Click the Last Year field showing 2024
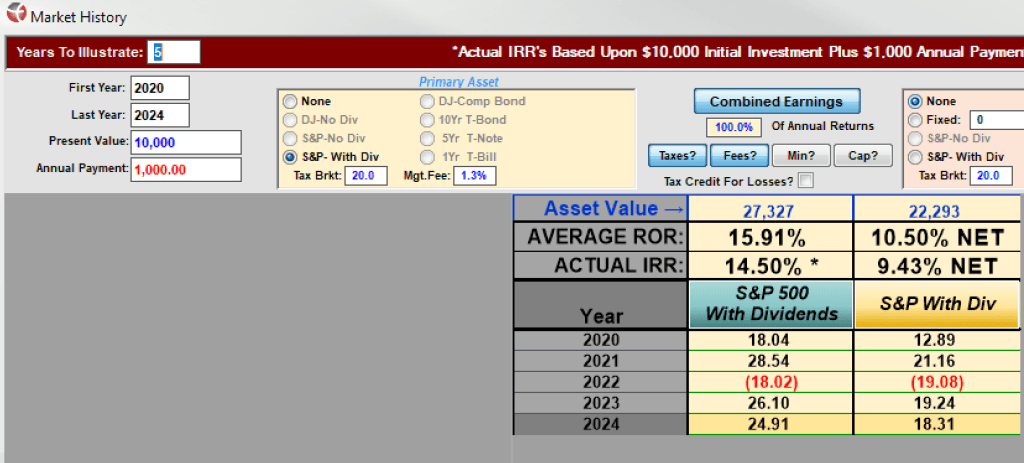 click(x=160, y=116)
